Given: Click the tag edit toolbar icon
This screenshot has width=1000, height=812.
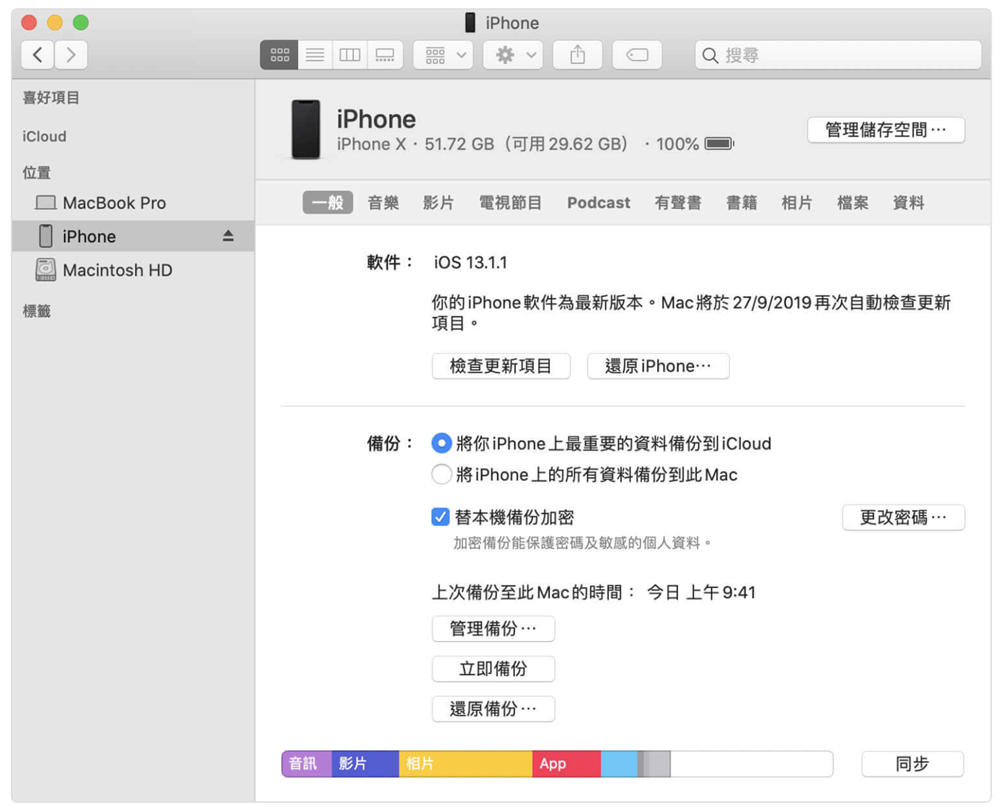Looking at the screenshot, I should click(637, 56).
